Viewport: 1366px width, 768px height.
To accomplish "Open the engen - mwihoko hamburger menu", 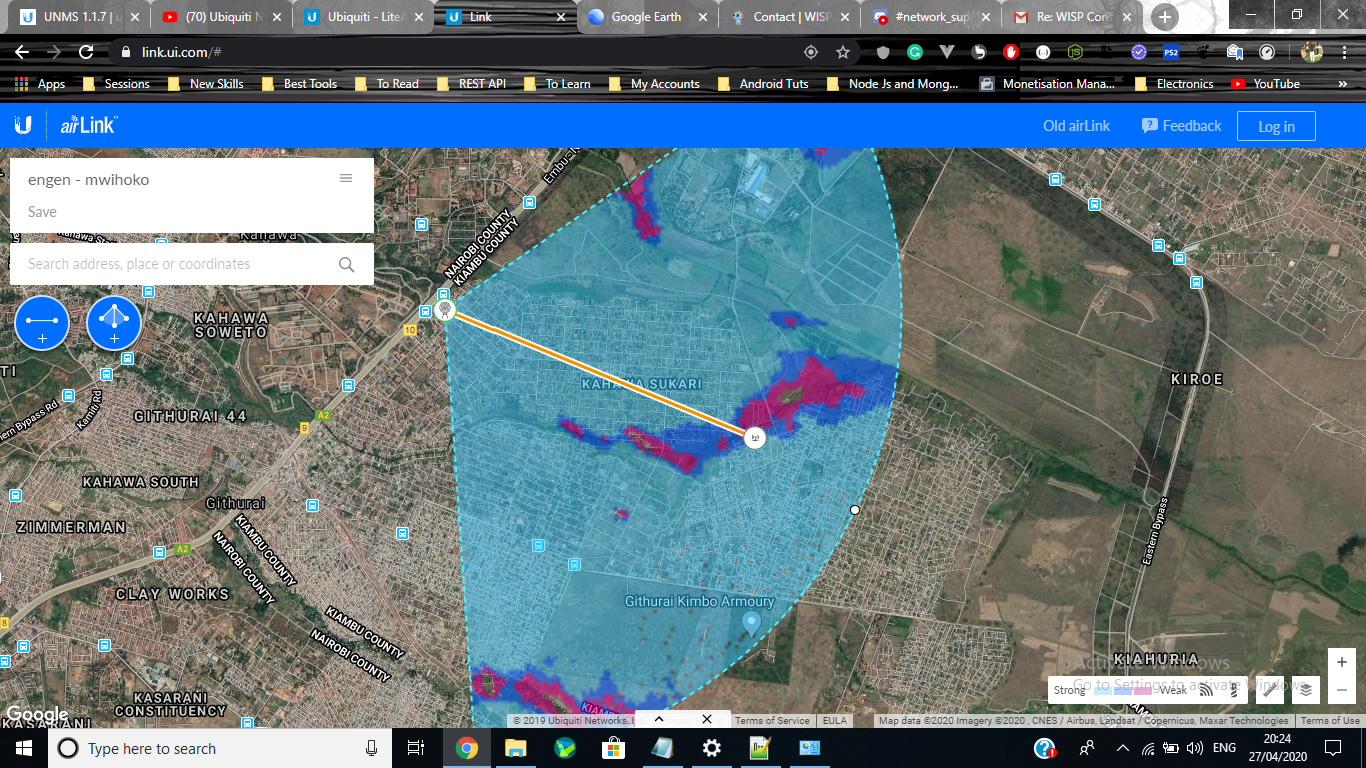I will (346, 178).
